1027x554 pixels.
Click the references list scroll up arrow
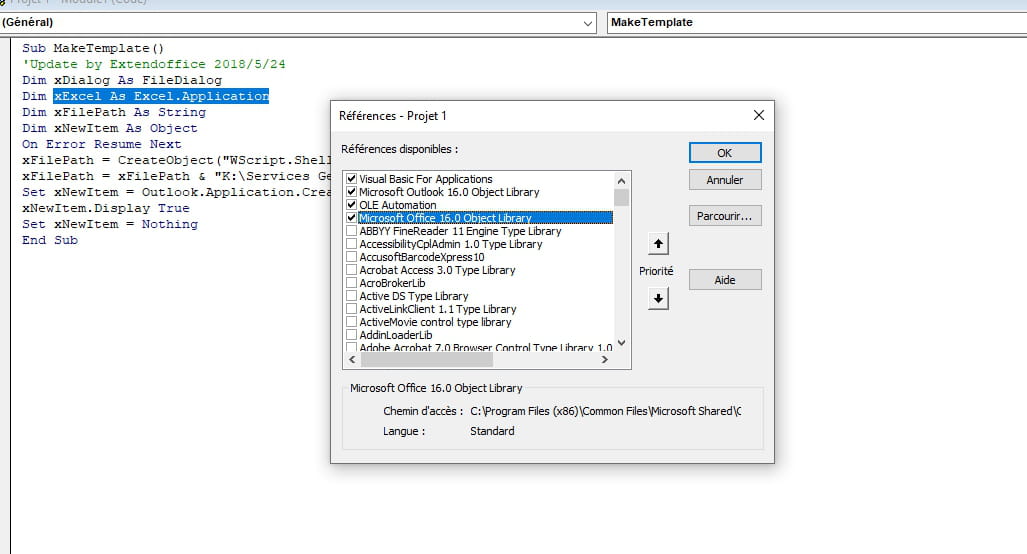point(622,181)
